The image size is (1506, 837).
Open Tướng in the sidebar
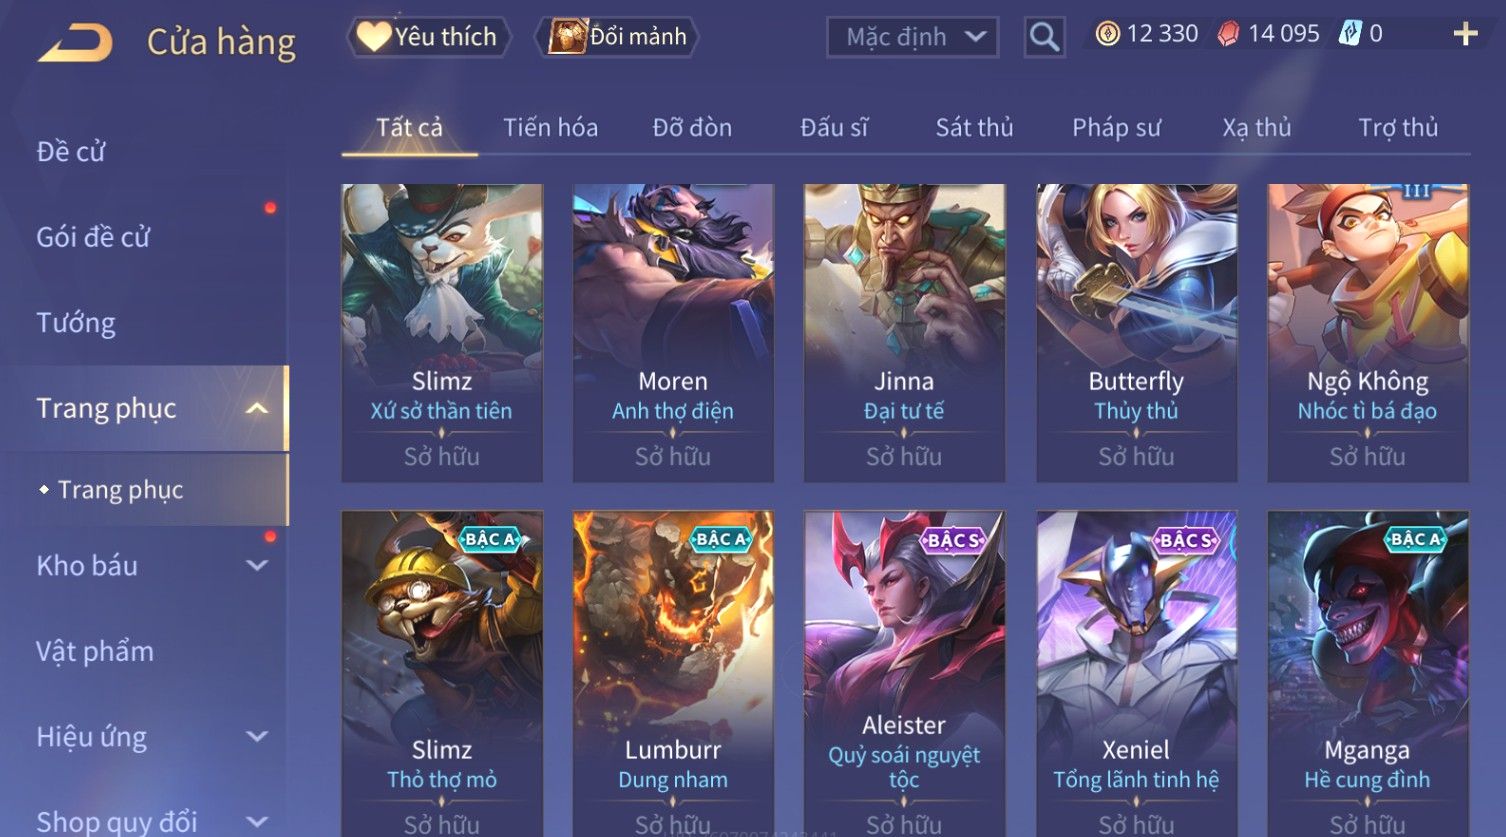[x=76, y=323]
